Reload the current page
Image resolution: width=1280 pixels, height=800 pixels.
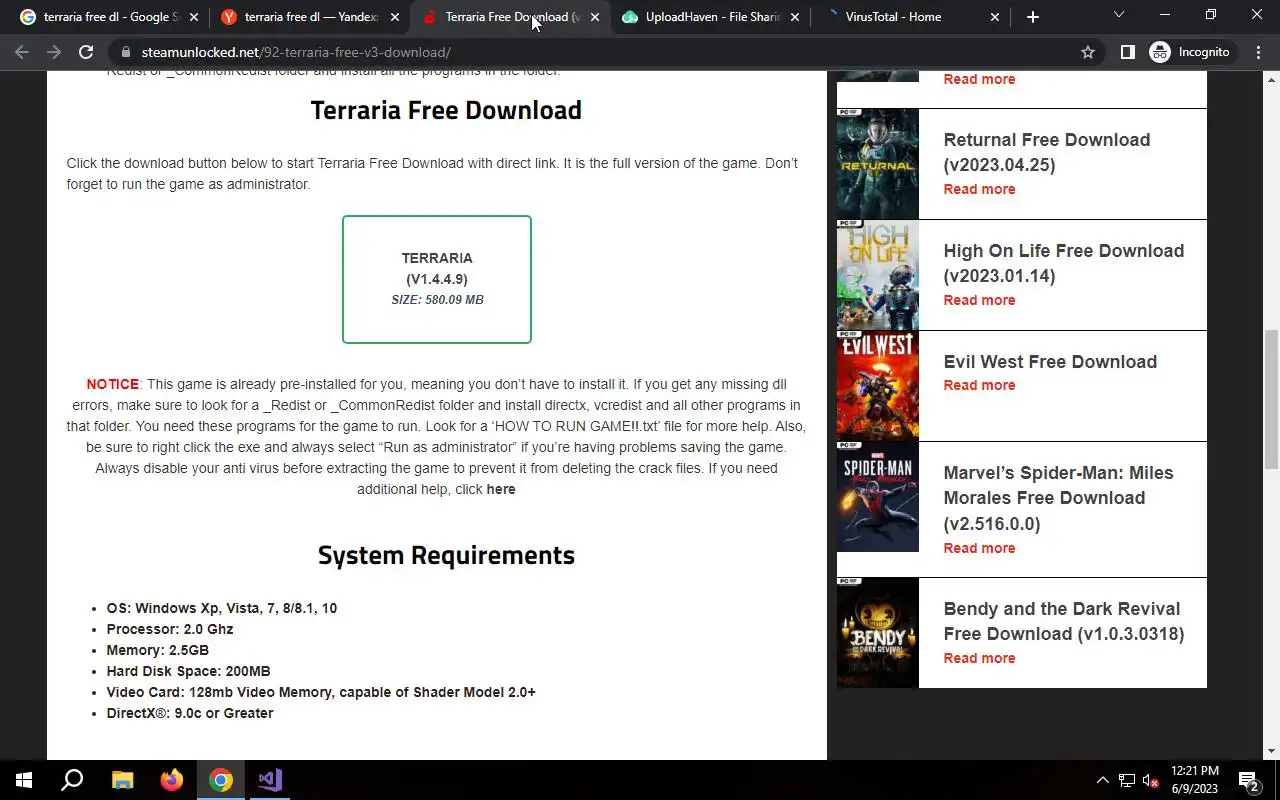(86, 52)
